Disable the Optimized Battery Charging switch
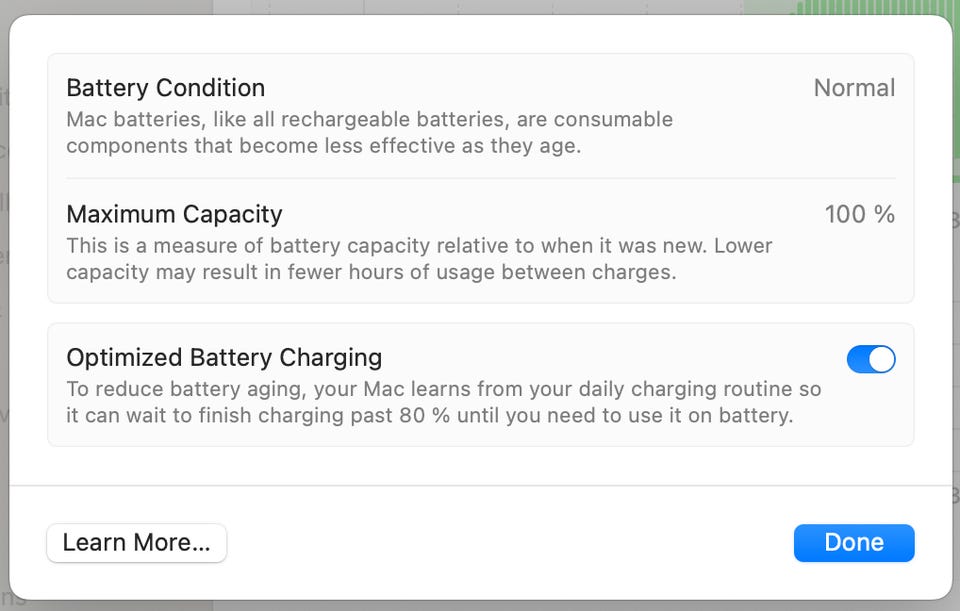This screenshot has width=960, height=611. point(870,359)
